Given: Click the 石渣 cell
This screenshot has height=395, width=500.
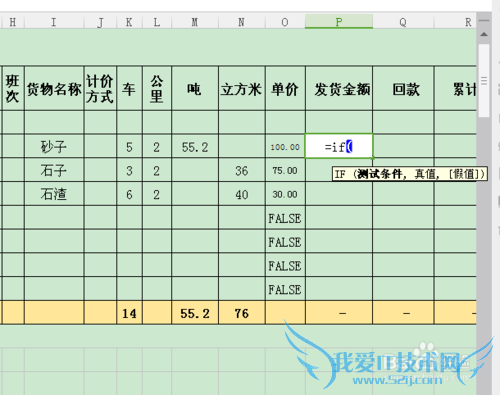Looking at the screenshot, I should point(54,194).
